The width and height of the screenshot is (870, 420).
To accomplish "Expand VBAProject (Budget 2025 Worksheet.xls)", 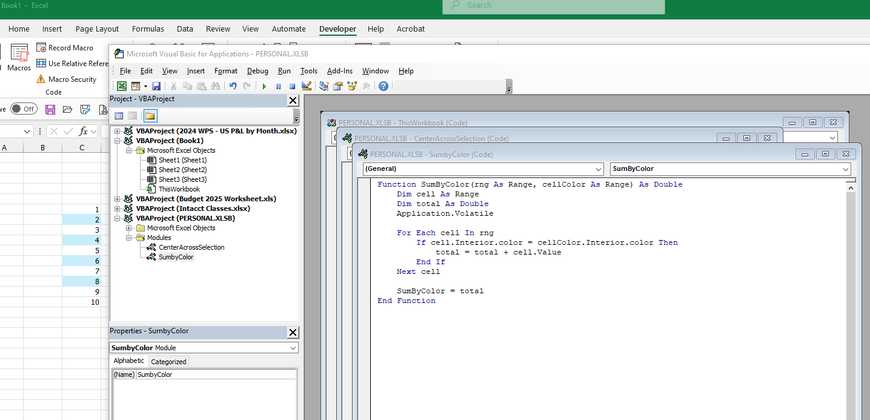I will (117, 199).
